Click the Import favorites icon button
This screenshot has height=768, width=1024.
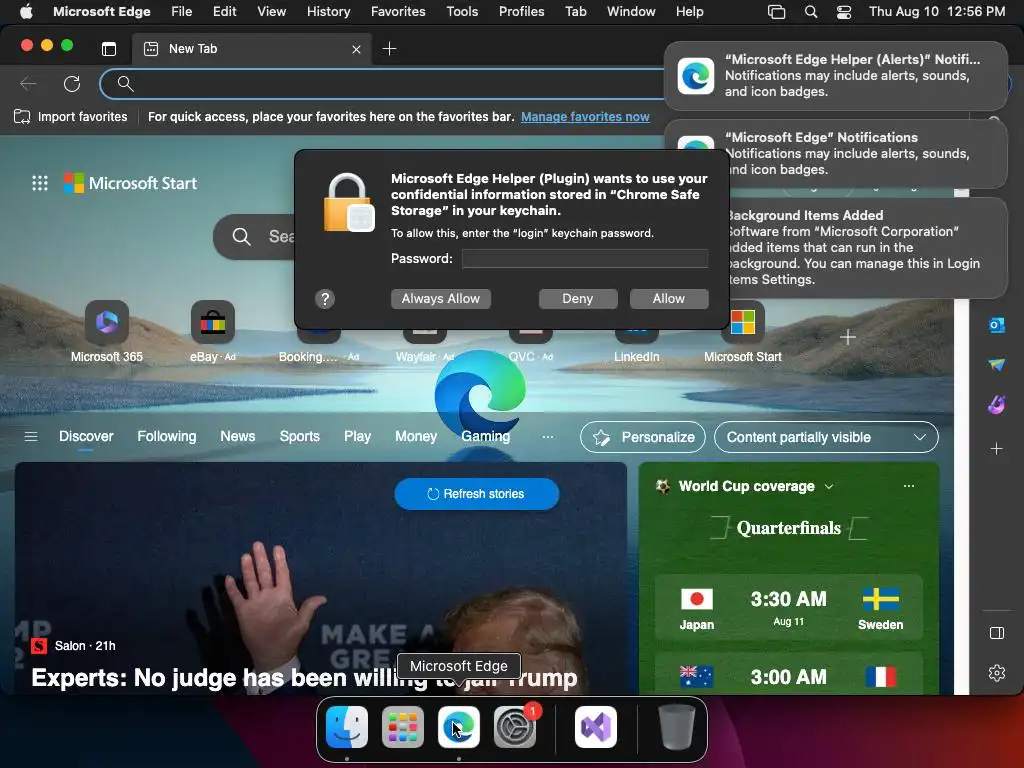coord(71,117)
